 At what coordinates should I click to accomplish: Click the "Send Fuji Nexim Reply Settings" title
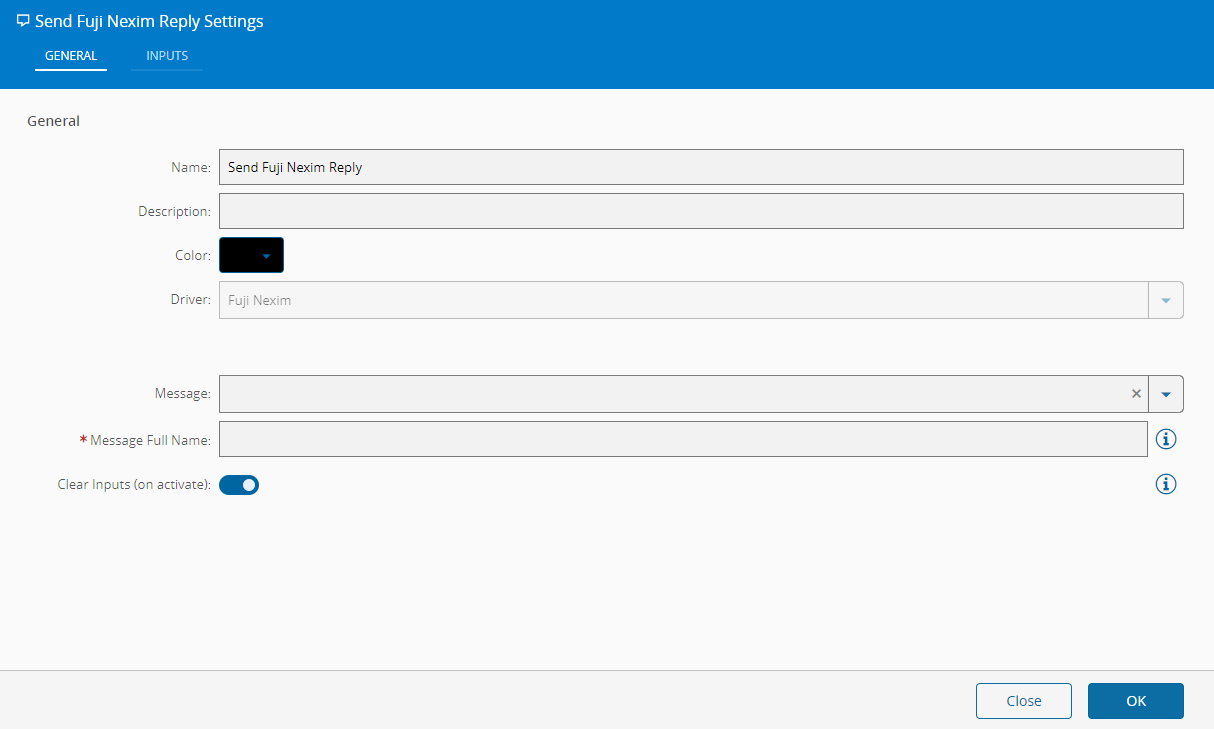click(x=149, y=21)
